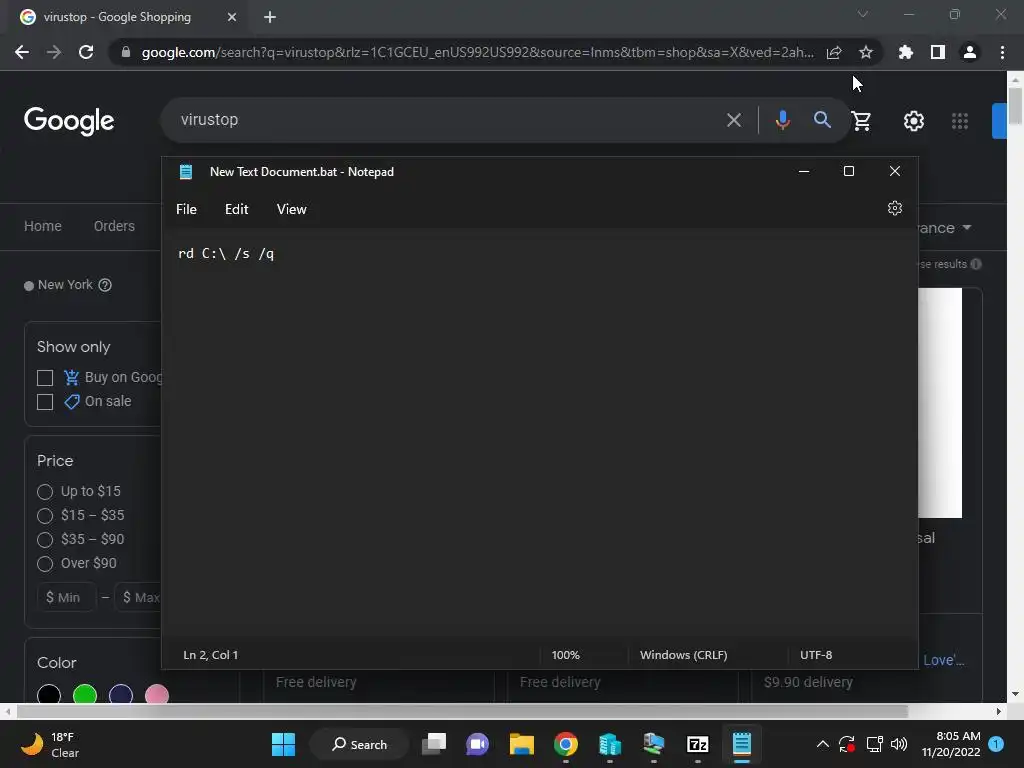Open Chrome profile avatar icon
Image resolution: width=1024 pixels, height=768 pixels.
coord(969,52)
